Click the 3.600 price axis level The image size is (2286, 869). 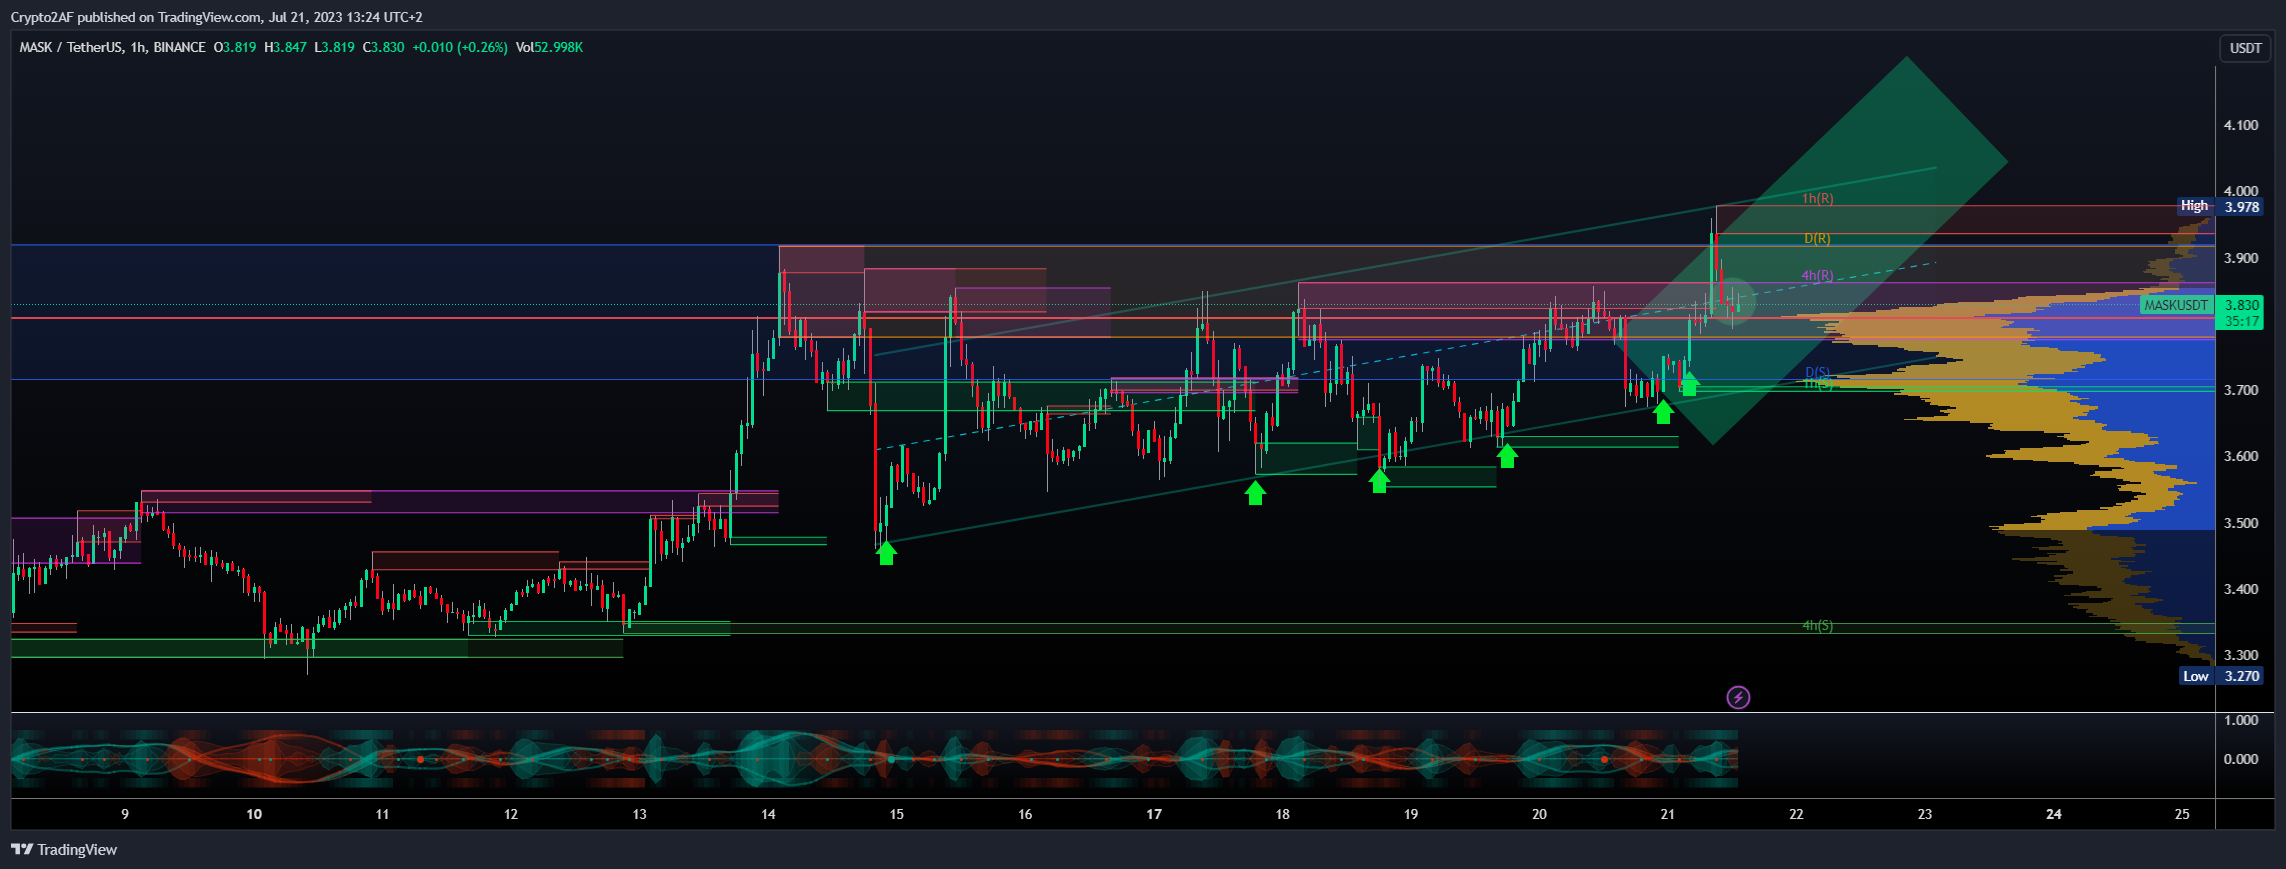pyautogui.click(x=2241, y=456)
